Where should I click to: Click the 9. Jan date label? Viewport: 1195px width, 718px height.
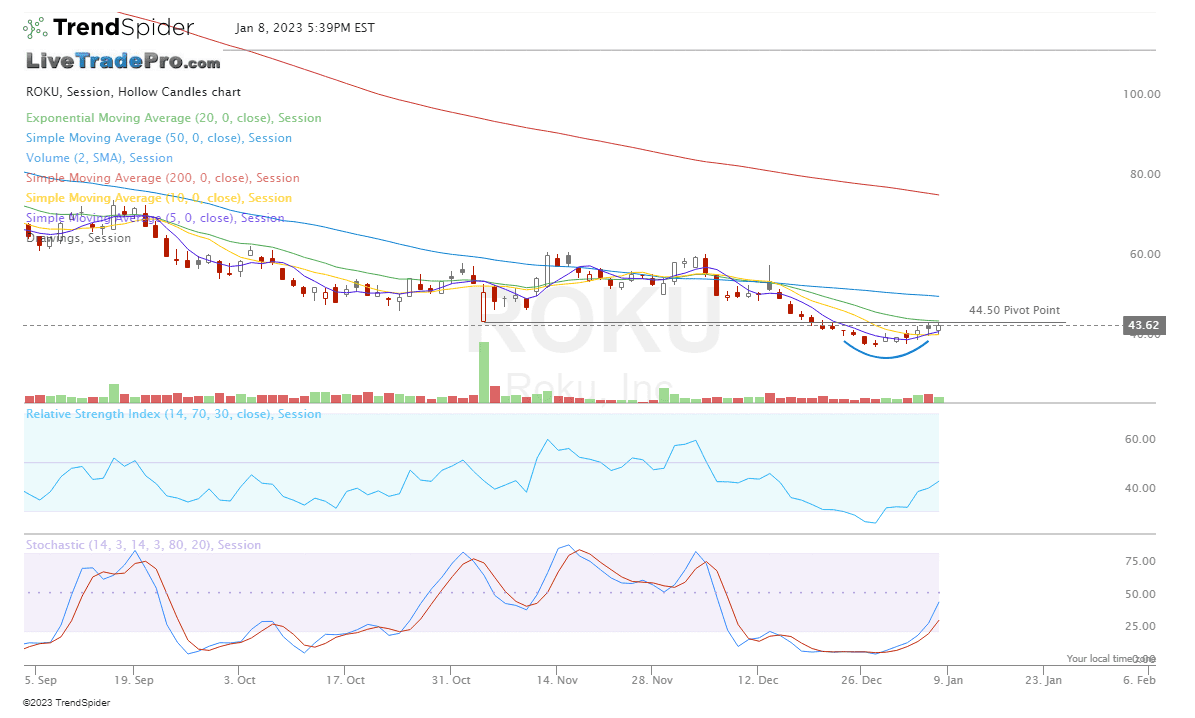click(x=948, y=680)
